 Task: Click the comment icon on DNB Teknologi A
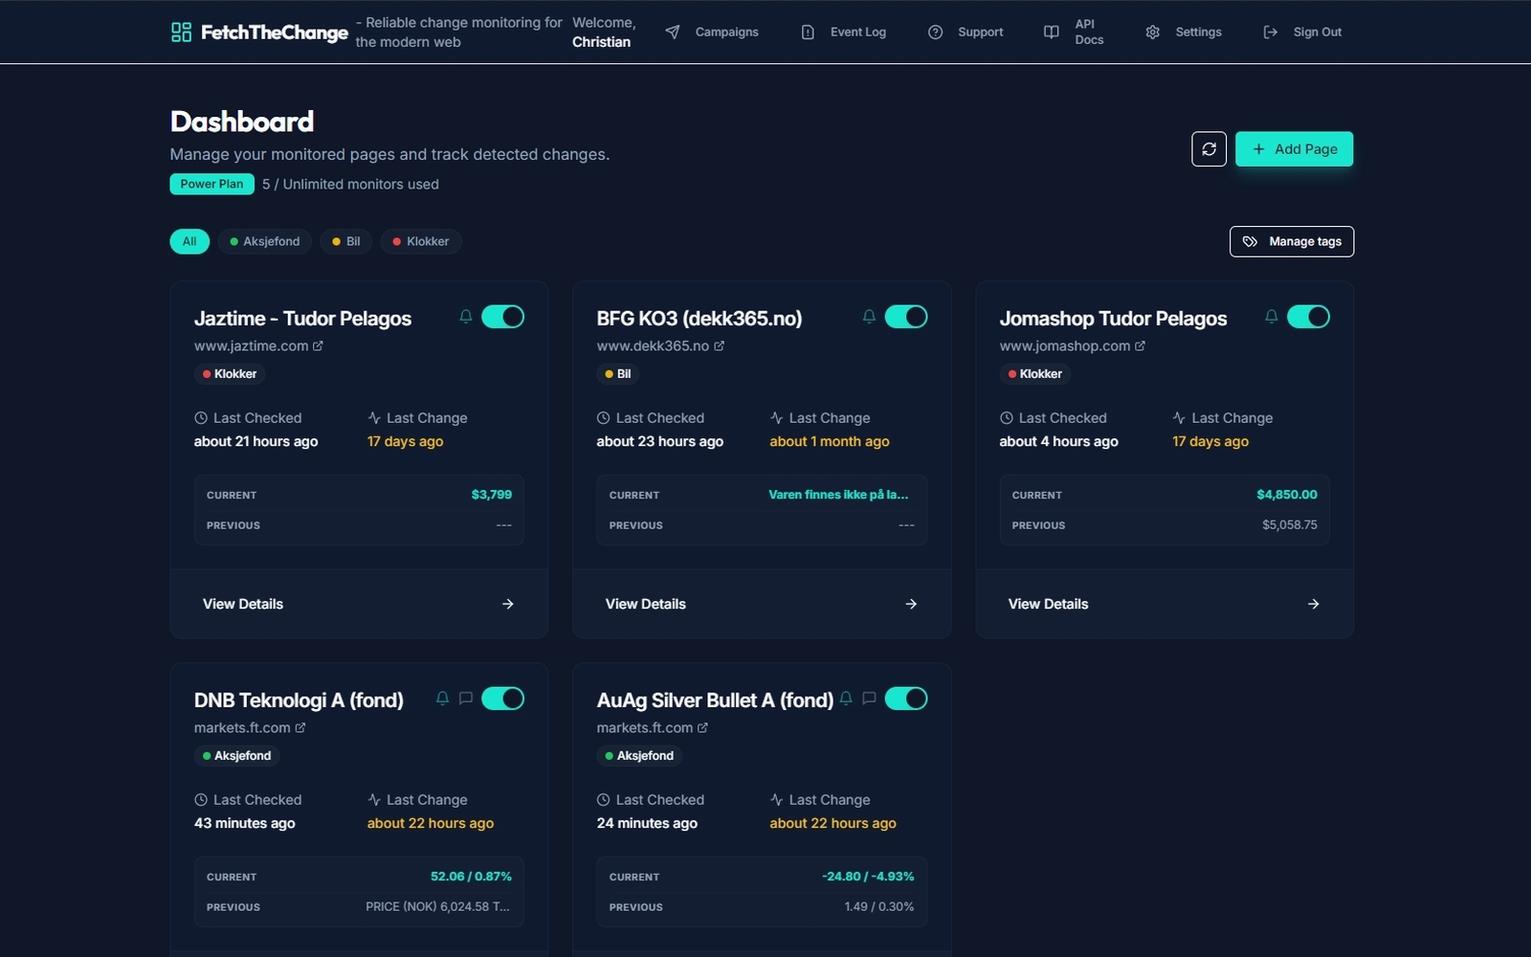tap(466, 698)
